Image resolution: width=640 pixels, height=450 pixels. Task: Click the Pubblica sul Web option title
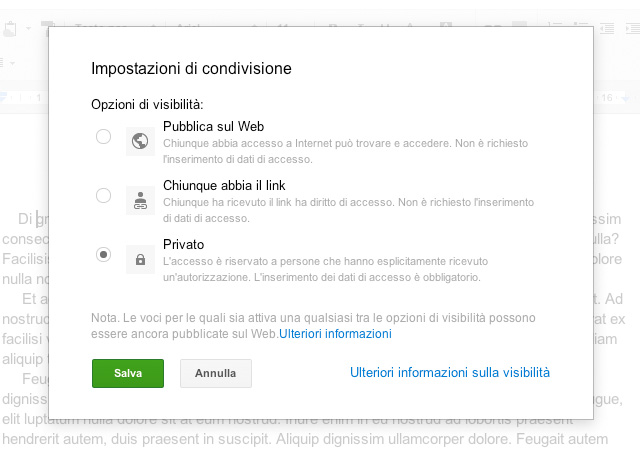tap(213, 125)
